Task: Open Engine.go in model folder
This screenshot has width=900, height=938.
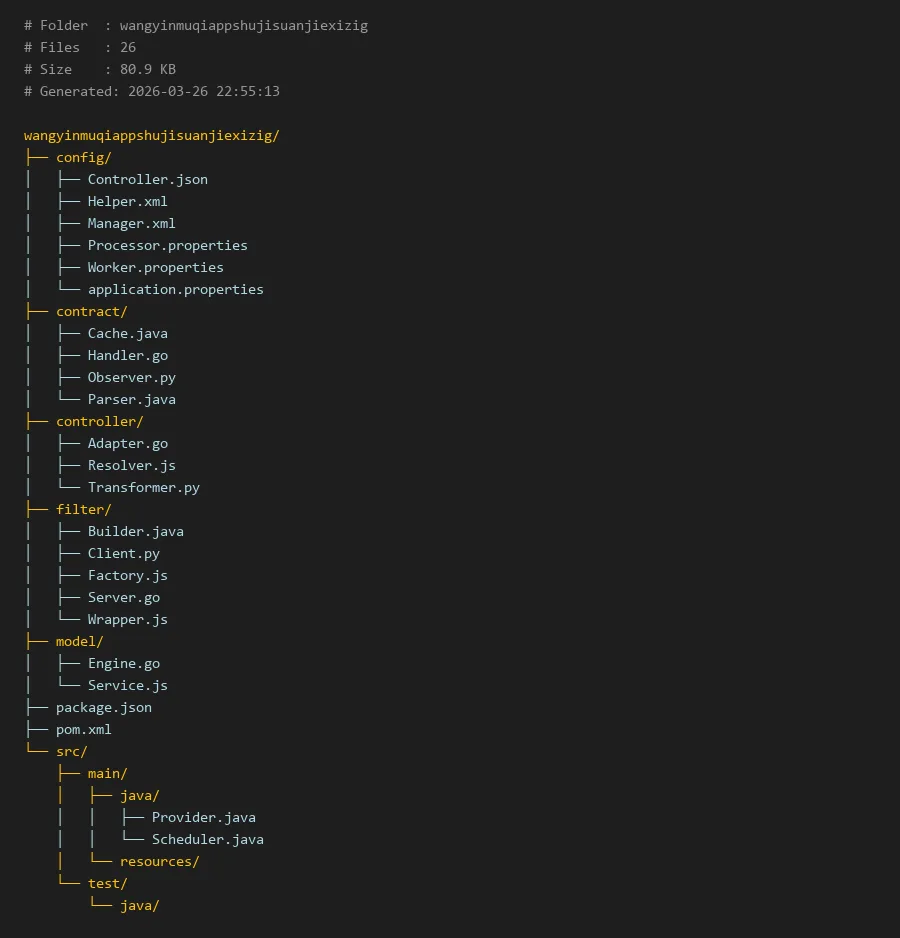Action: click(x=123, y=663)
